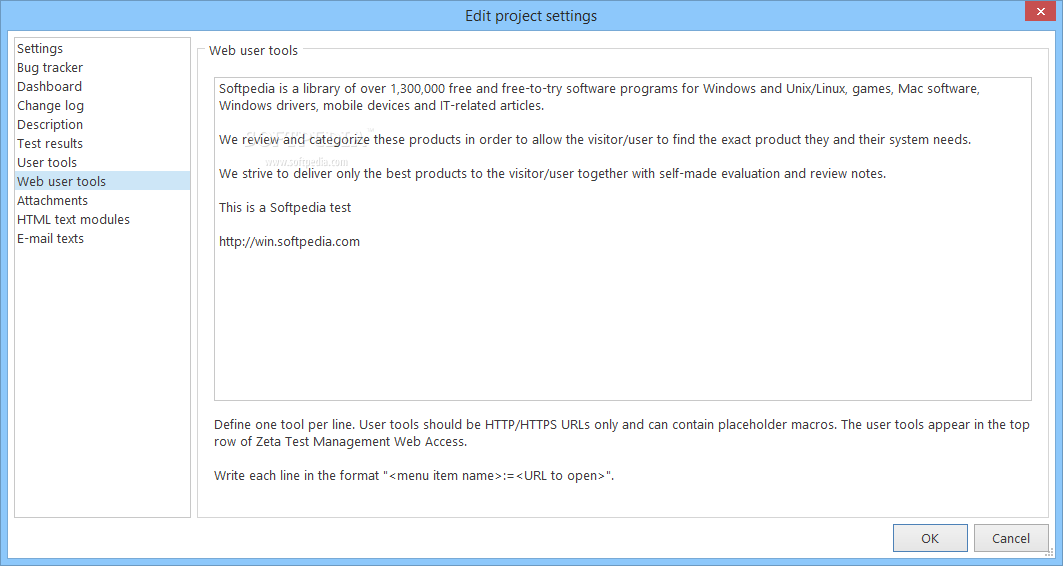The height and width of the screenshot is (566, 1063).
Task: Click the line 'This is a Softpedia test'
Action: [x=285, y=207]
